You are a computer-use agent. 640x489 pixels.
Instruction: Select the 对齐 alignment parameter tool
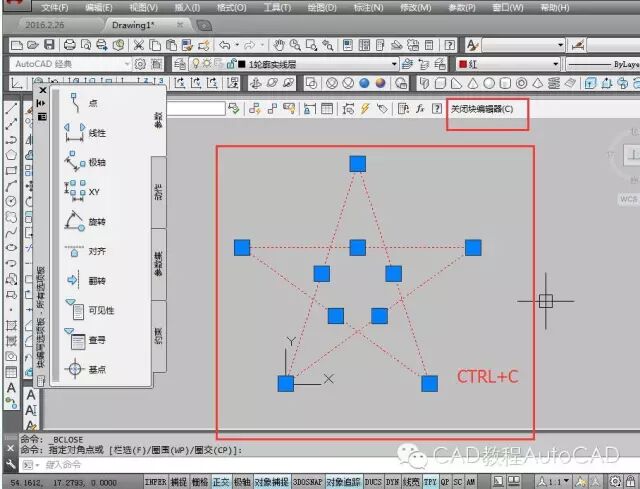coord(85,251)
